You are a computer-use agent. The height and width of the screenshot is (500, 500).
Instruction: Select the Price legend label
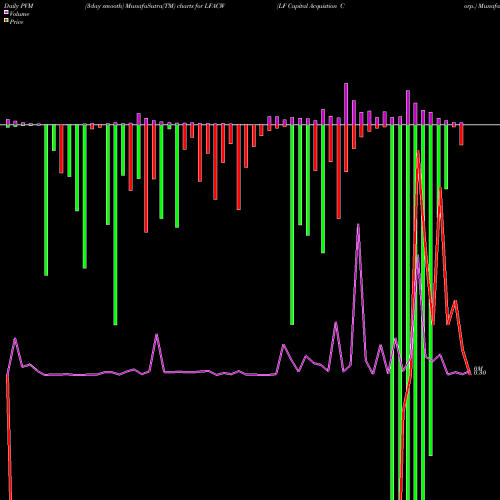16,22
